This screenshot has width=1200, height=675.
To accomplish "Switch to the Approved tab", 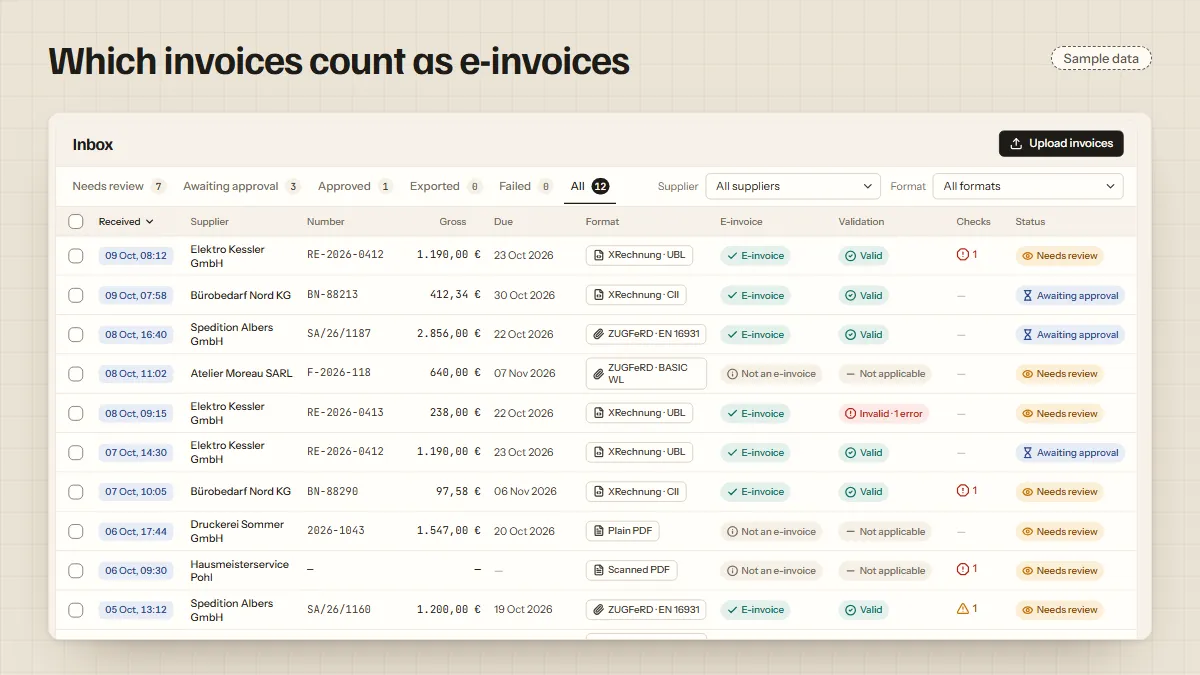I will pos(356,186).
